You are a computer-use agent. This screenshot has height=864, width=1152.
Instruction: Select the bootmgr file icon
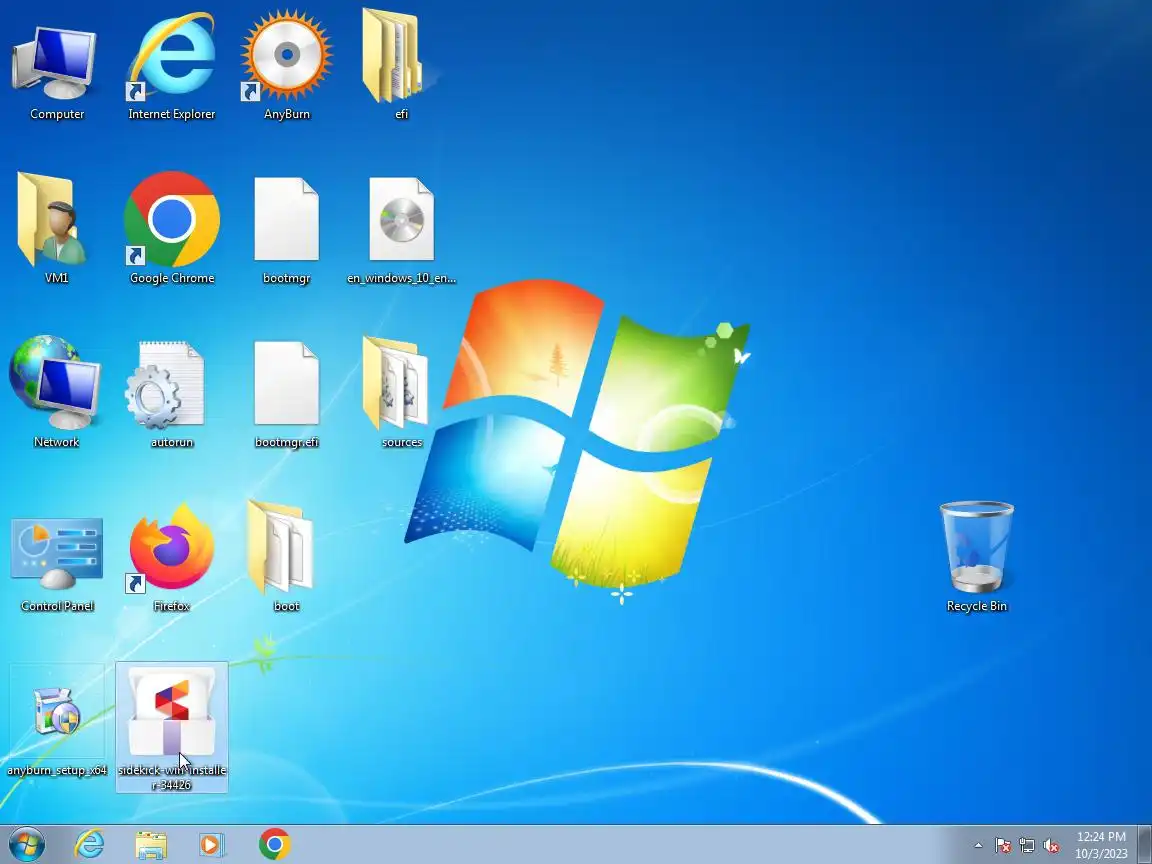(287, 229)
